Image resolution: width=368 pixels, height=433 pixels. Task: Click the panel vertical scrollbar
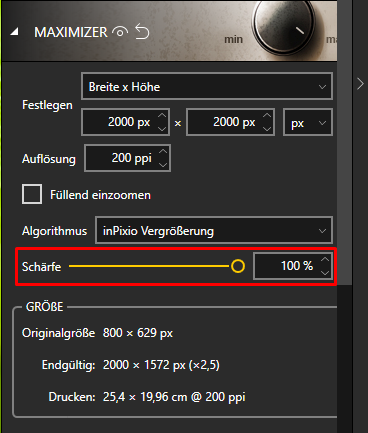click(x=345, y=143)
